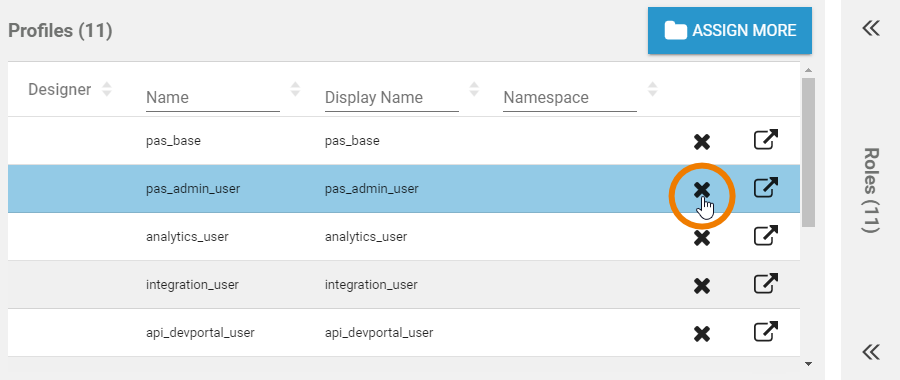Remove the pas_base profile with X icon

pos(701,142)
